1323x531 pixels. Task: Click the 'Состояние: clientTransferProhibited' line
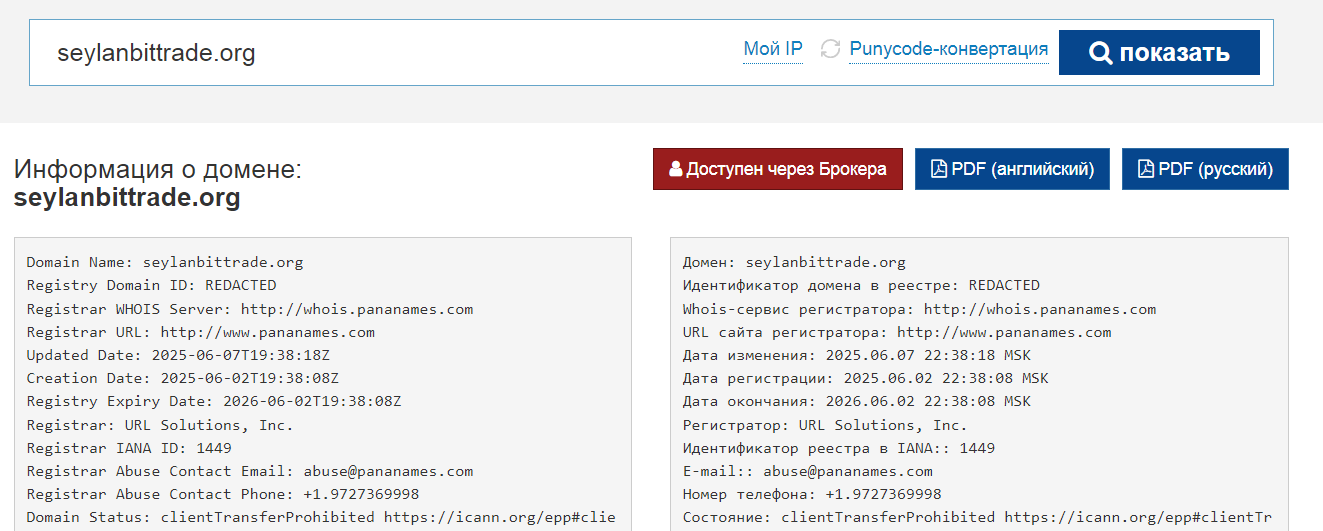pos(978,517)
